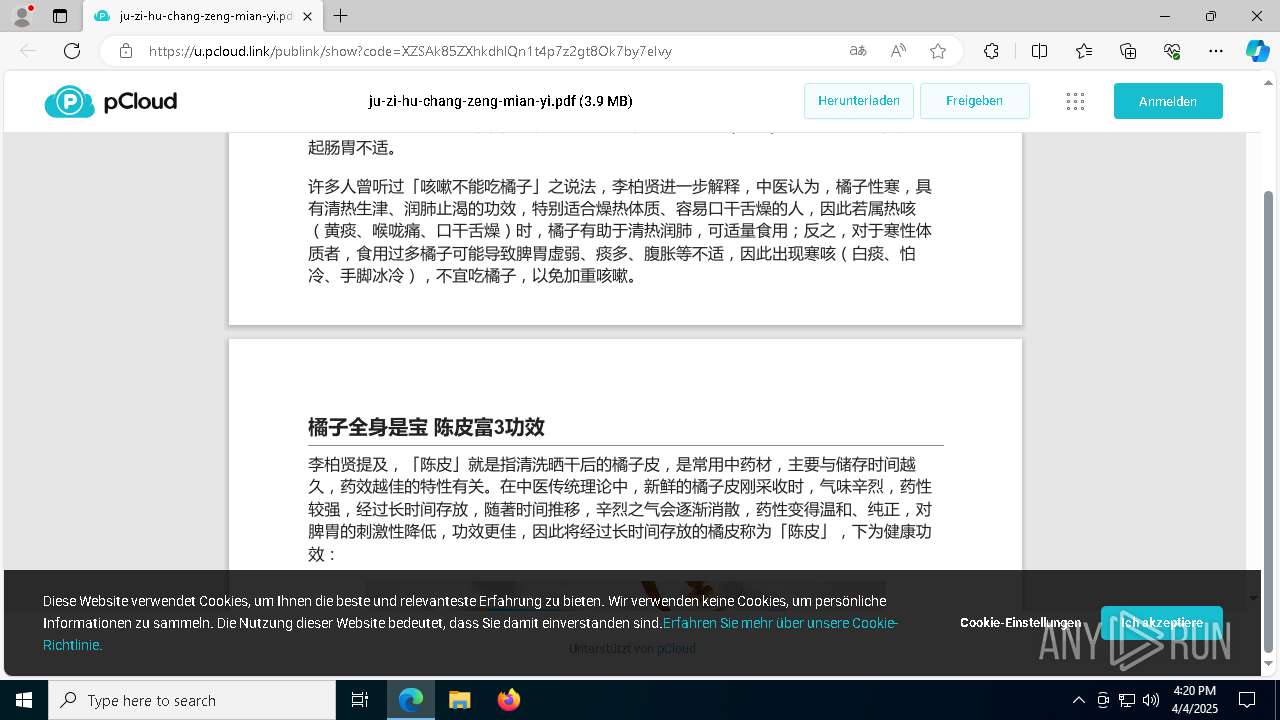Click the Anmelden button

click(x=1168, y=101)
